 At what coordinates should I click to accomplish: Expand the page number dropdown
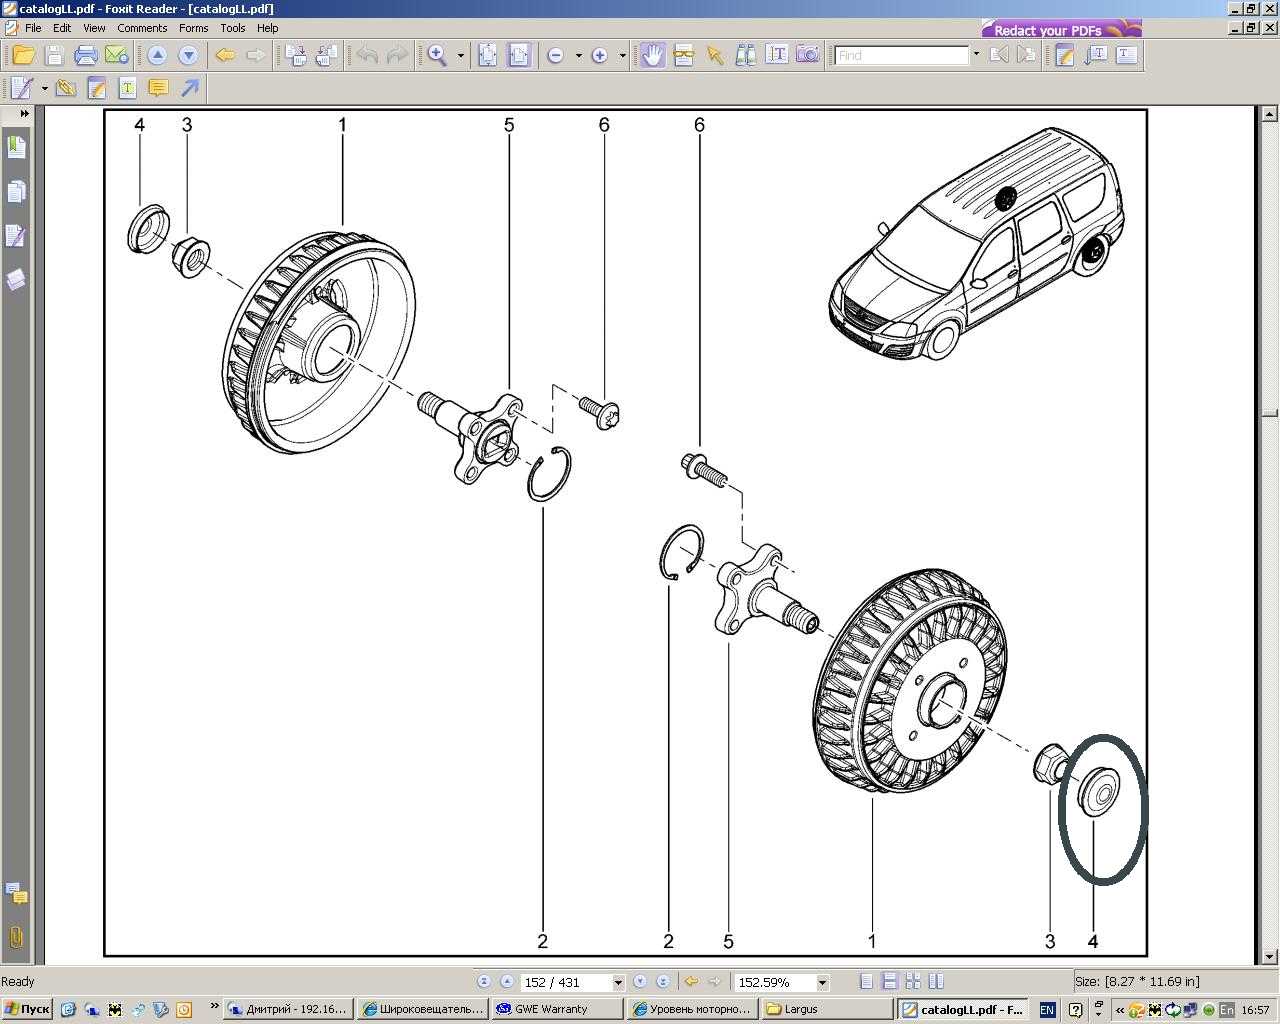(x=618, y=983)
